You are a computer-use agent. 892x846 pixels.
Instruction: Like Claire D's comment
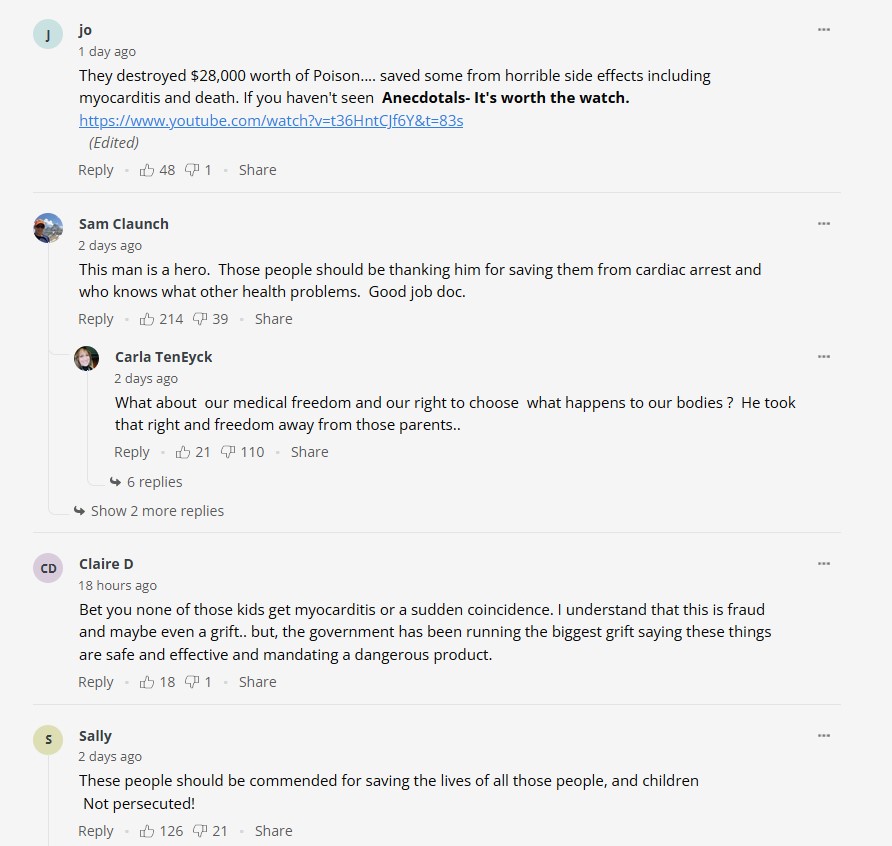pos(147,682)
